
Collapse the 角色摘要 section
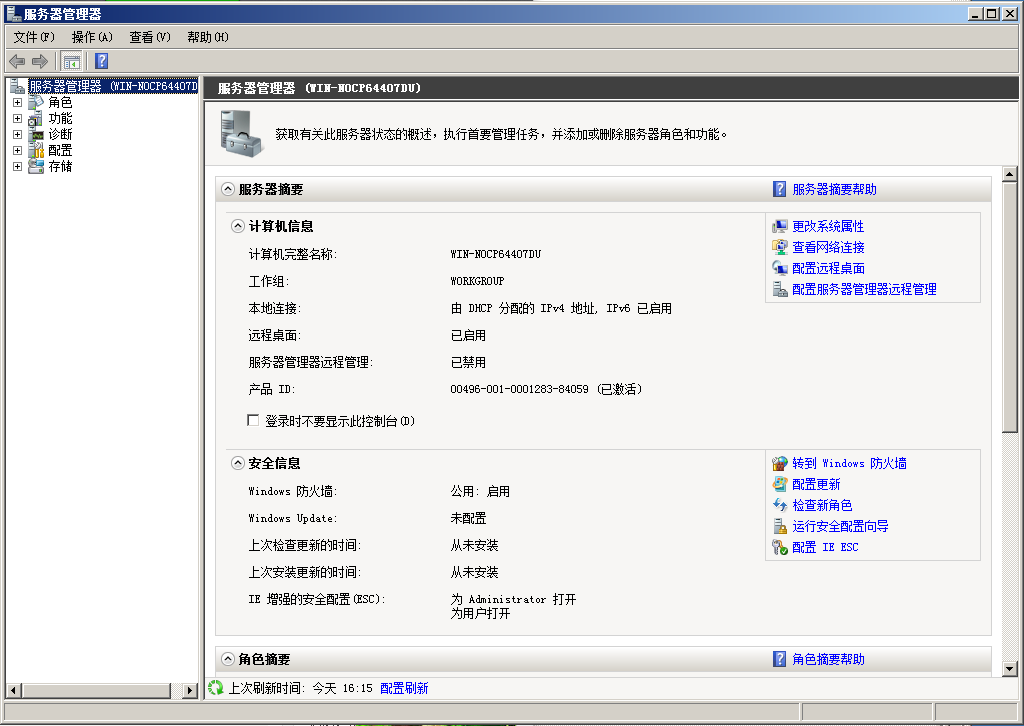[x=228, y=659]
